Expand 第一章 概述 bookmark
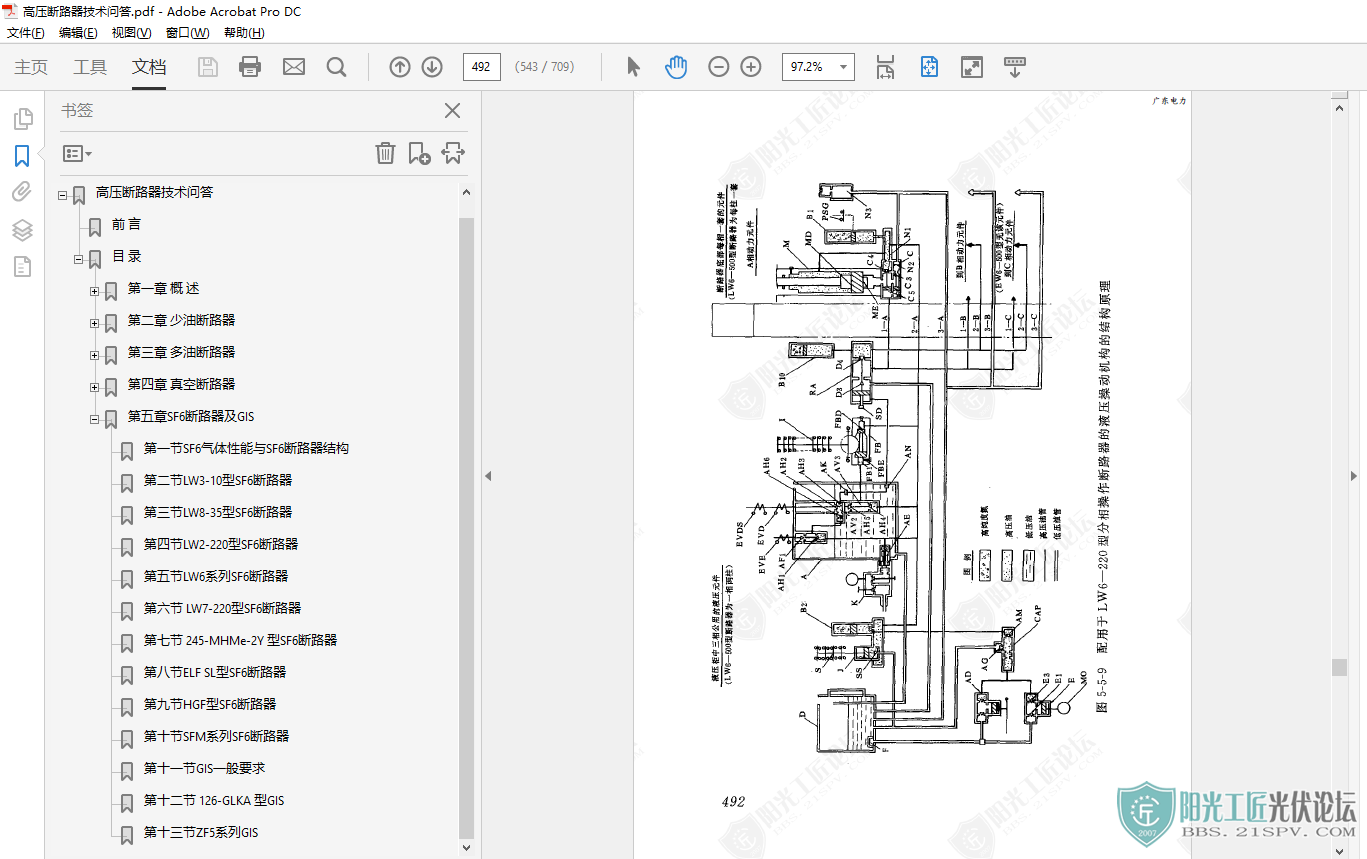Viewport: 1367px width, 859px height. (x=95, y=292)
